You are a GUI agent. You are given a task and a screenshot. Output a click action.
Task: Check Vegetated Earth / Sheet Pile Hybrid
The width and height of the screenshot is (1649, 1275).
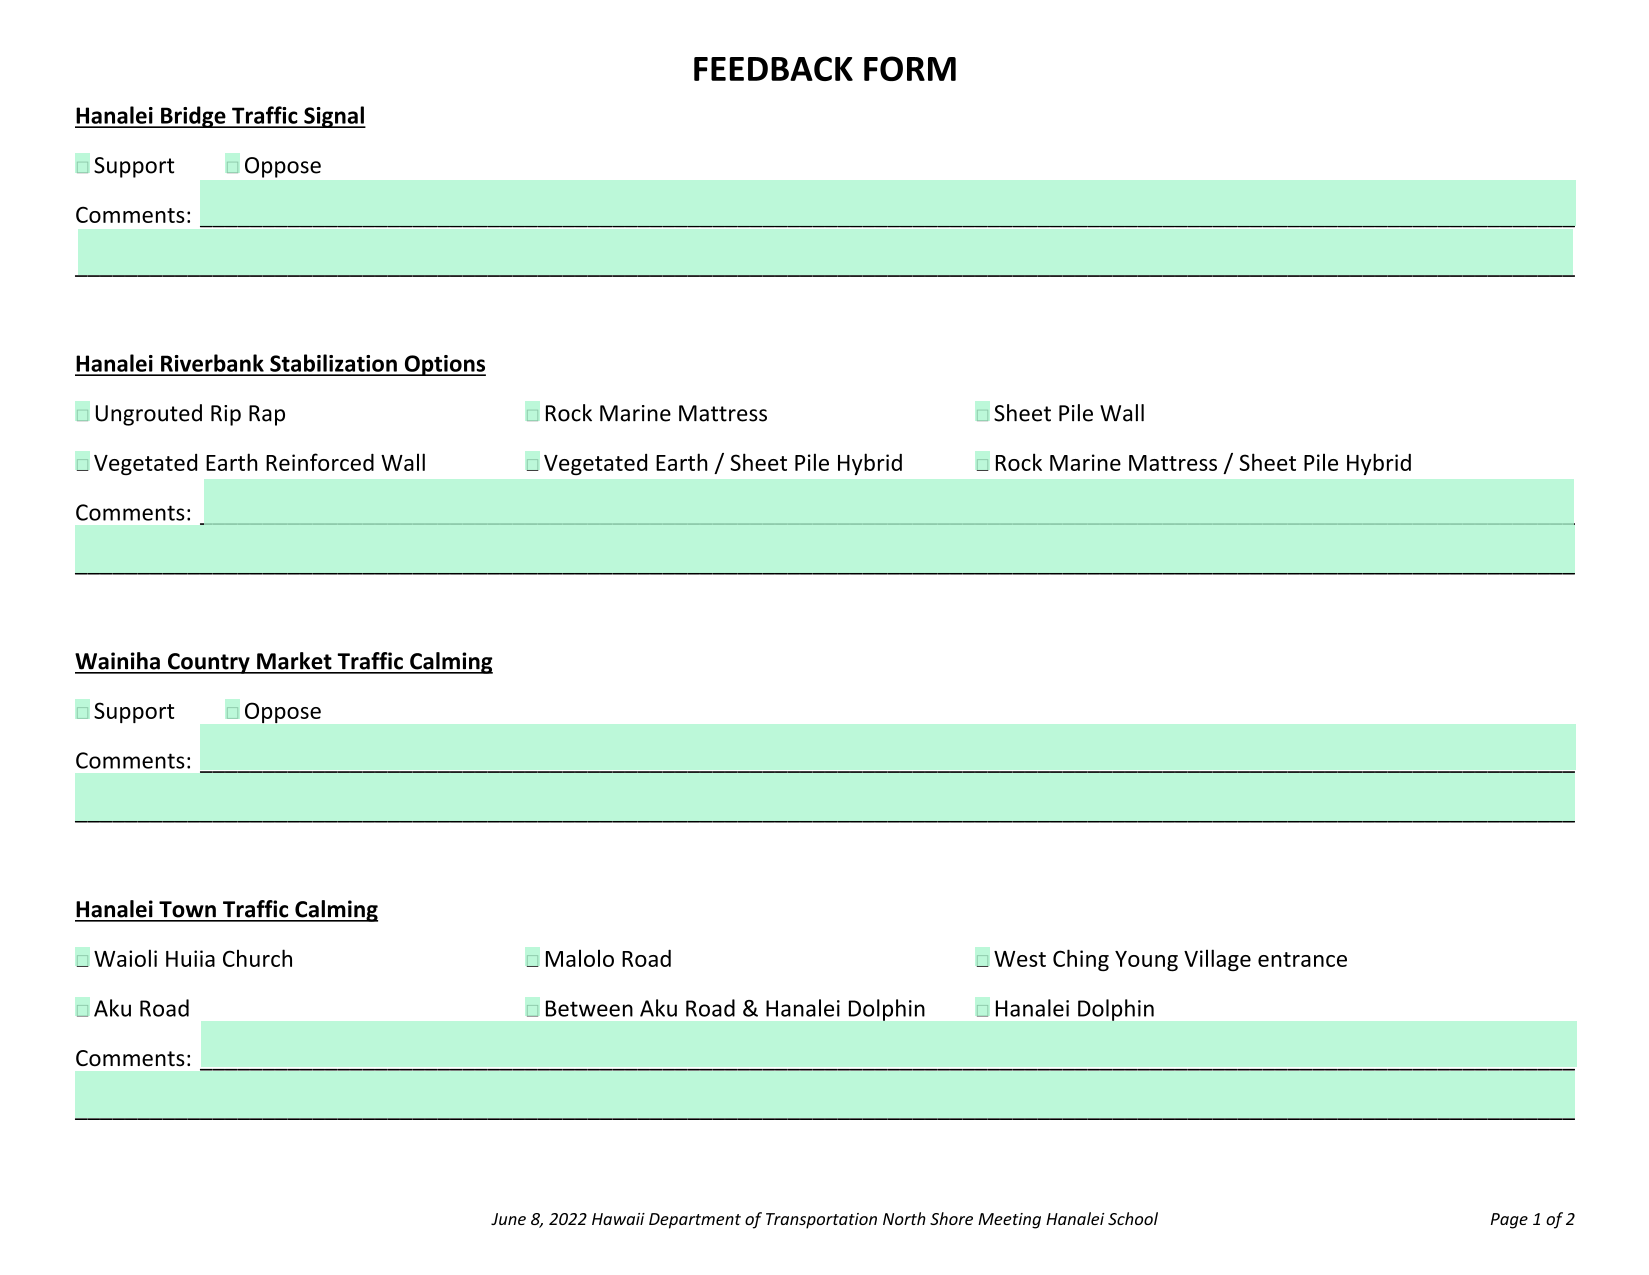[x=533, y=462]
